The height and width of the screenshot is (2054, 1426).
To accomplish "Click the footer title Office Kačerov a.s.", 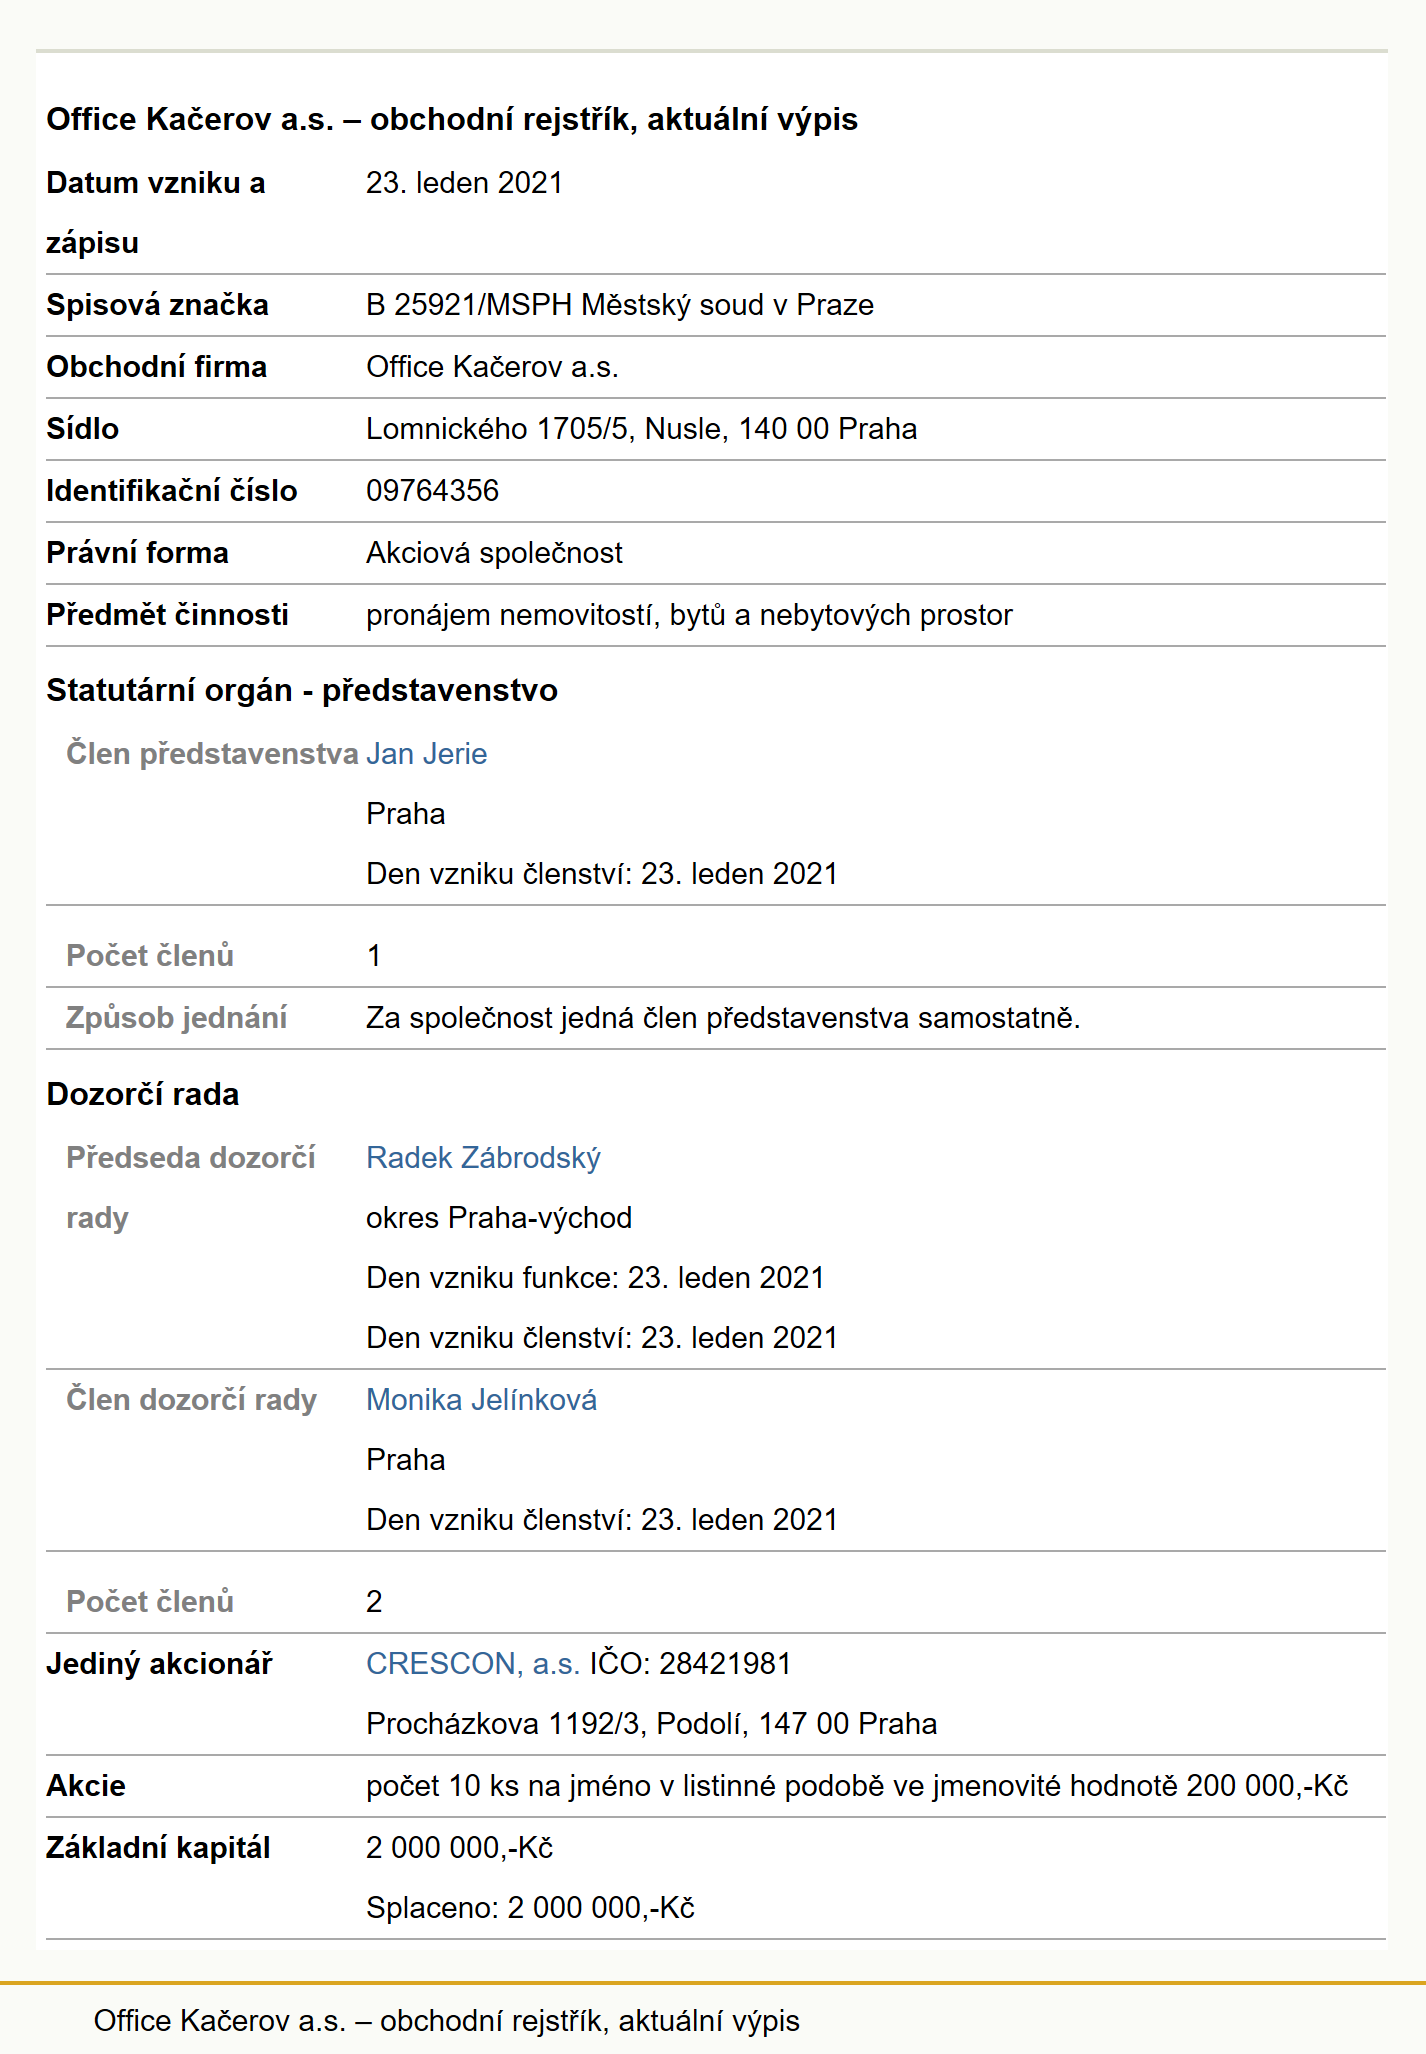I will pyautogui.click(x=447, y=2021).
